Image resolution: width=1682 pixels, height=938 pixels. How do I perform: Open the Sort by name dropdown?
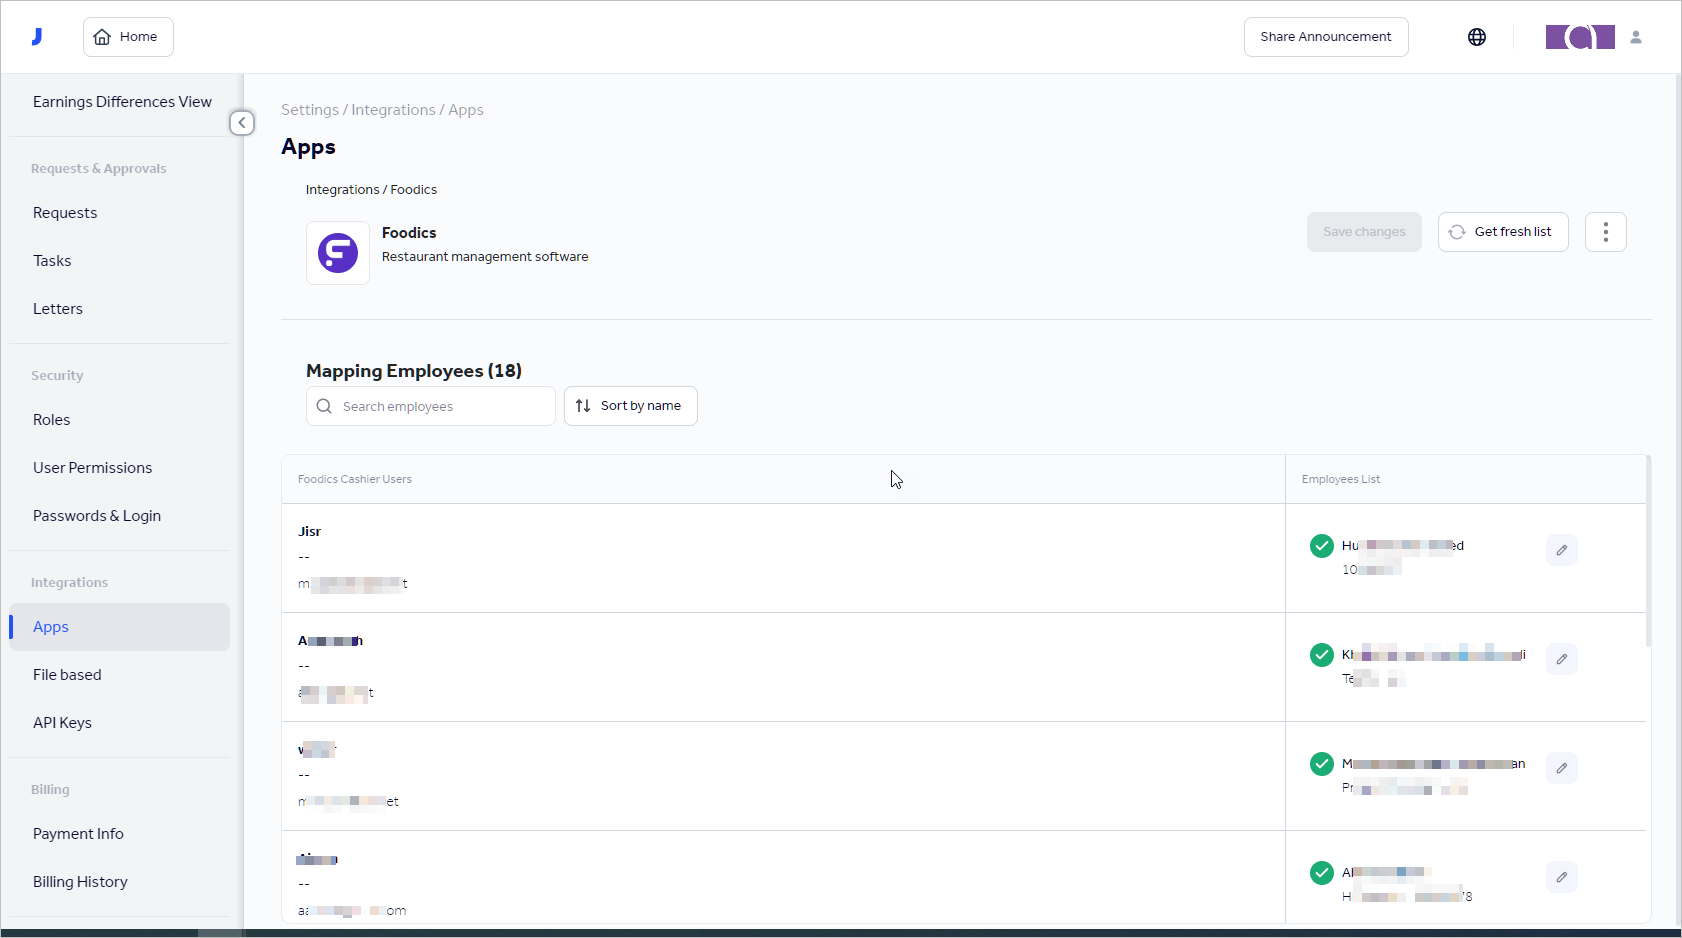pyautogui.click(x=630, y=406)
